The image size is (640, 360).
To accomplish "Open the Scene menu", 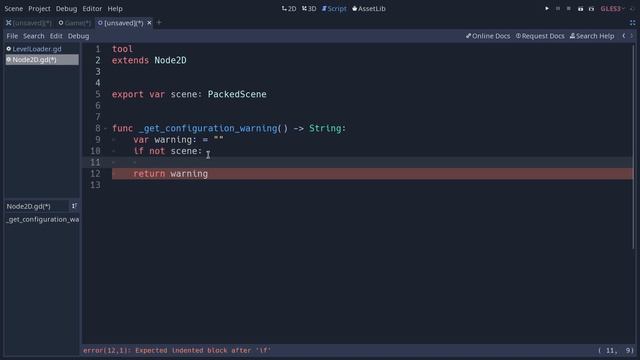I will click(13, 9).
